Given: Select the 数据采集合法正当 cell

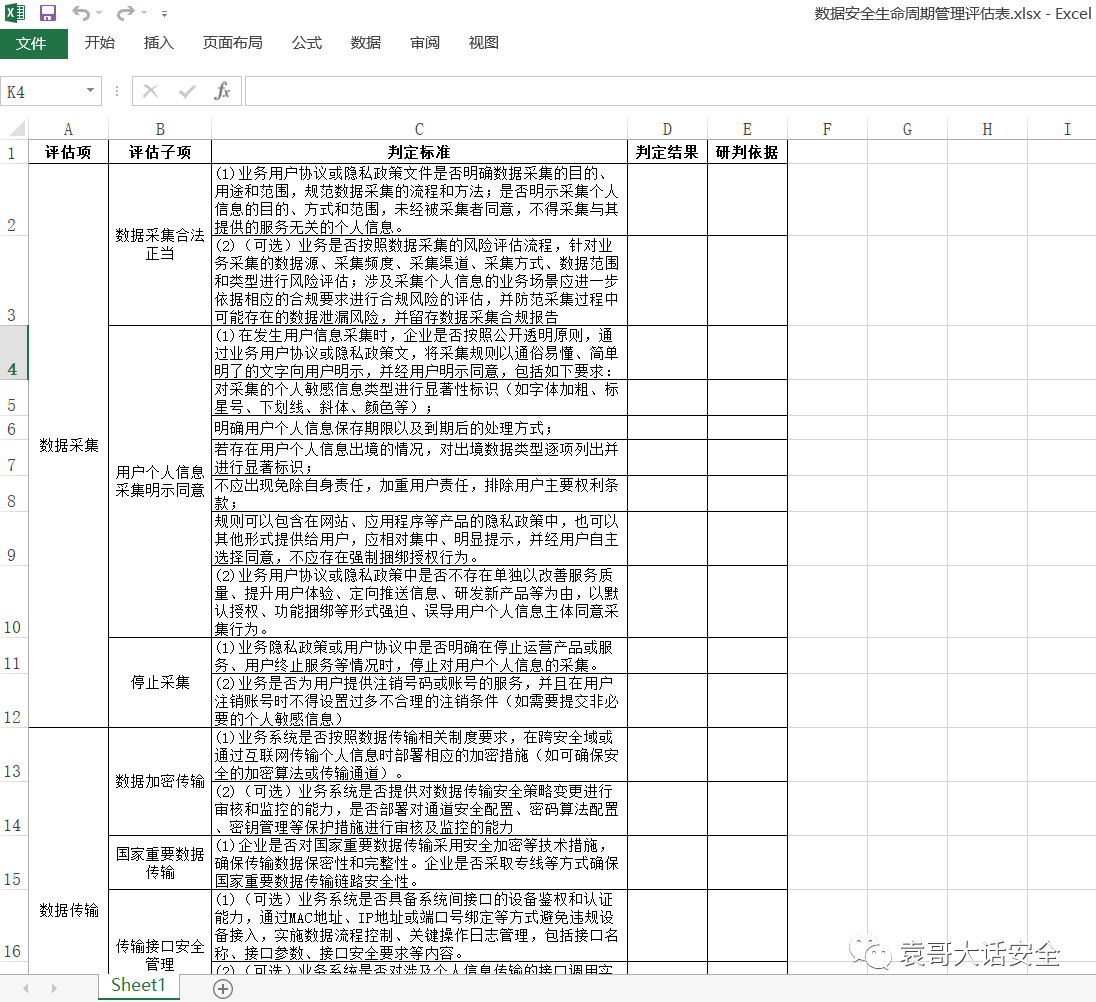Looking at the screenshot, I should point(159,245).
